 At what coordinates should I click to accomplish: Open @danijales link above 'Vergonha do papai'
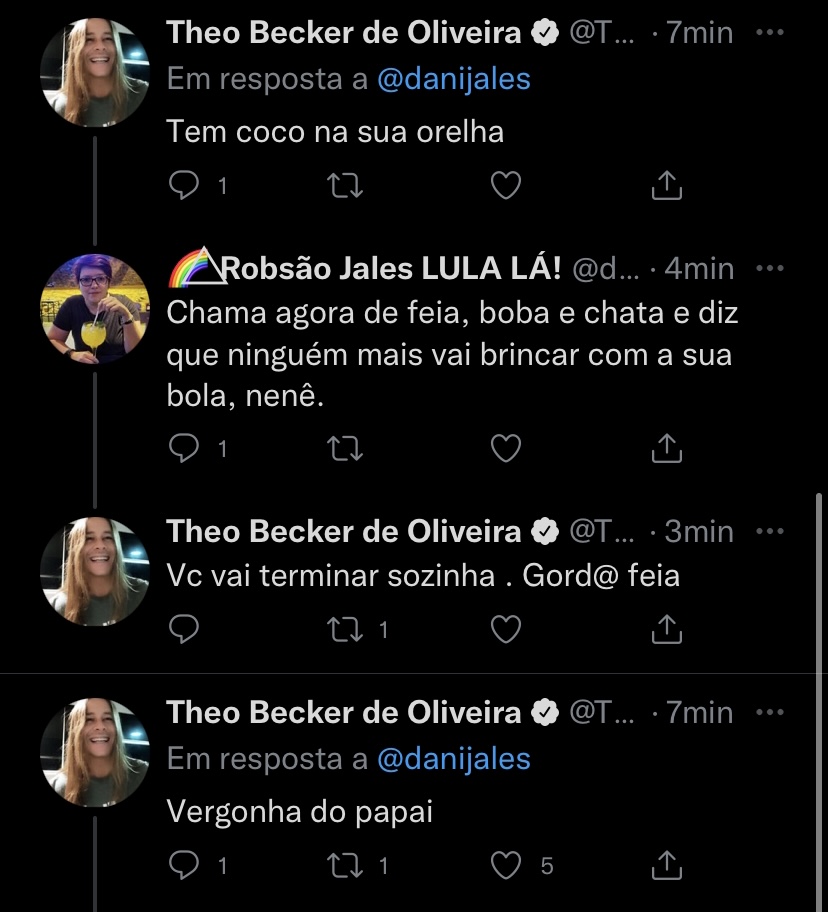pos(453,759)
